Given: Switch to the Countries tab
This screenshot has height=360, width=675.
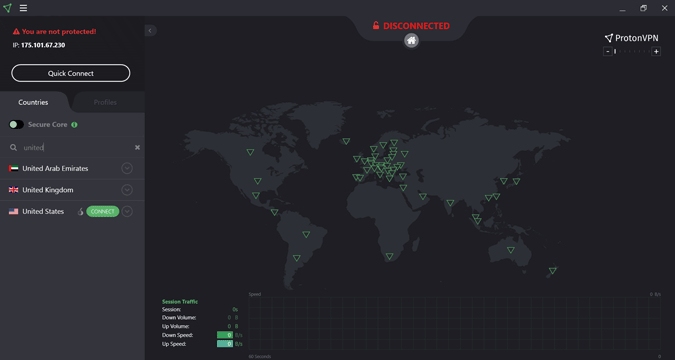Looking at the screenshot, I should (x=33, y=102).
